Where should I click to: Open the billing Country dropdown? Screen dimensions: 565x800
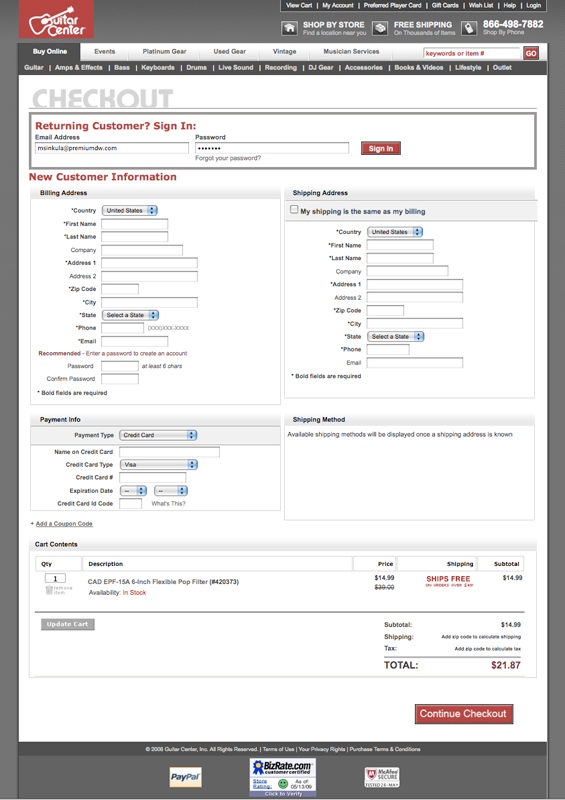point(130,210)
